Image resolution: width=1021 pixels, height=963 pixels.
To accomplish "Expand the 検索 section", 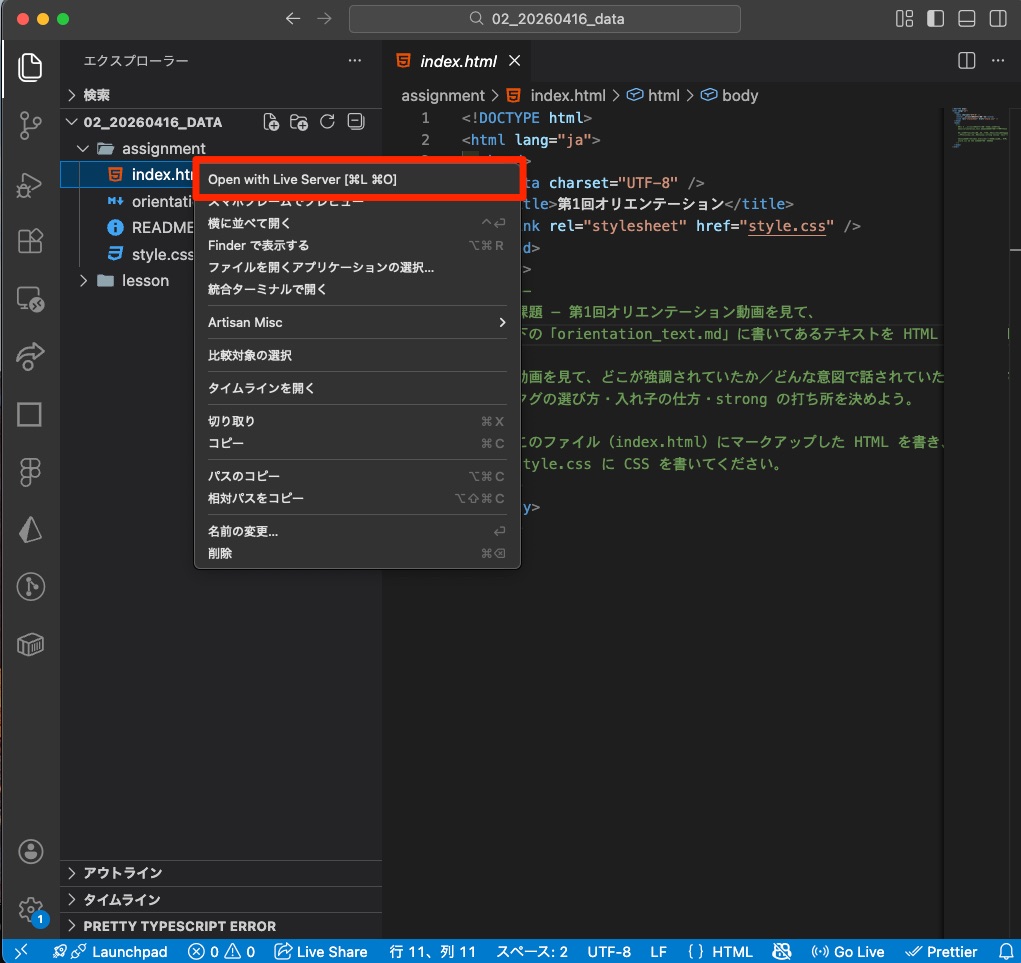I will 221,95.
